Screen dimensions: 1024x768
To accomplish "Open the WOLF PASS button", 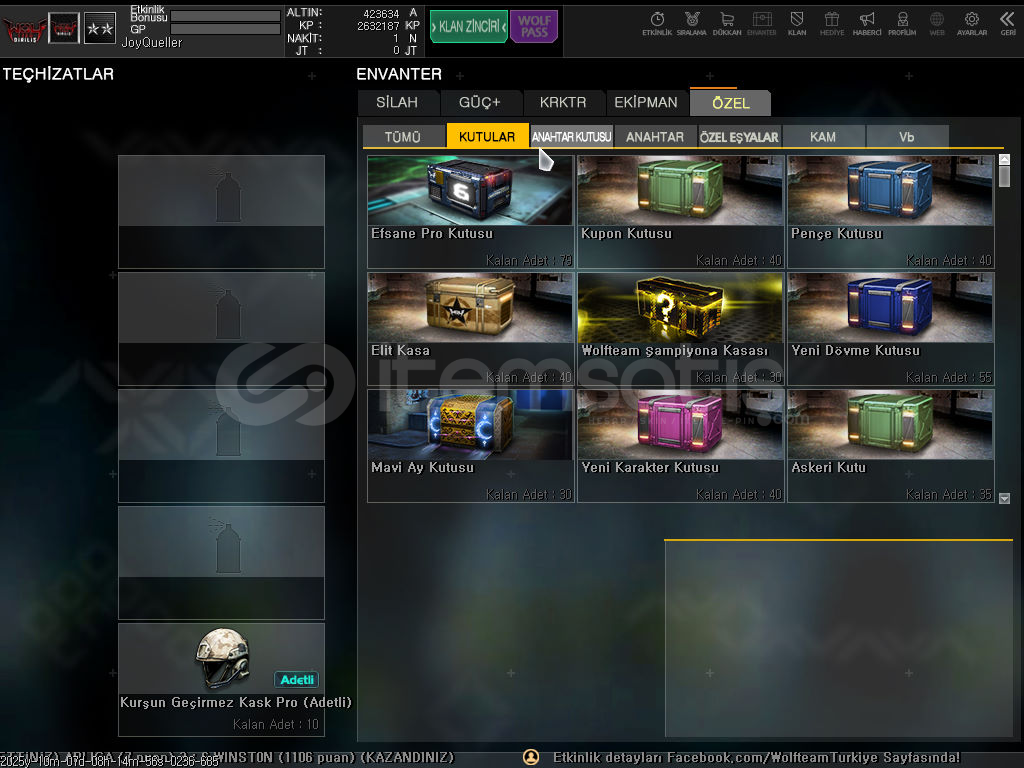I will (534, 27).
